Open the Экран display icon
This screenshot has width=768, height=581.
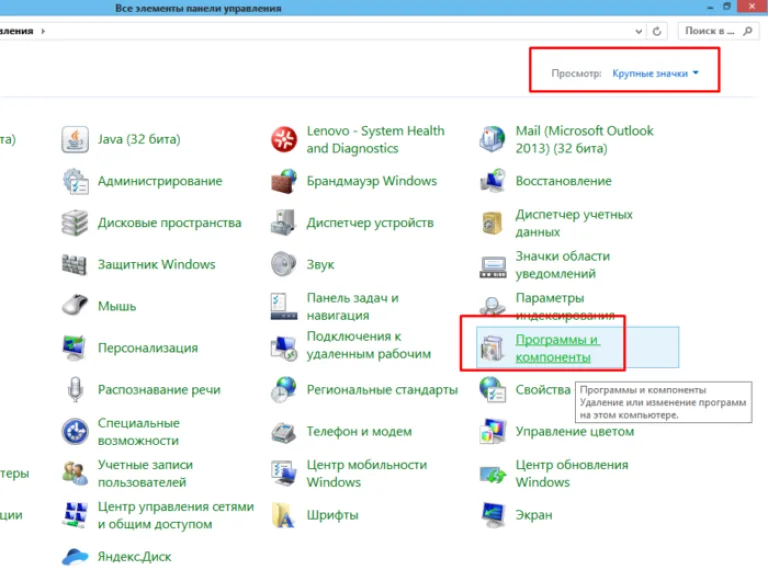(x=492, y=515)
